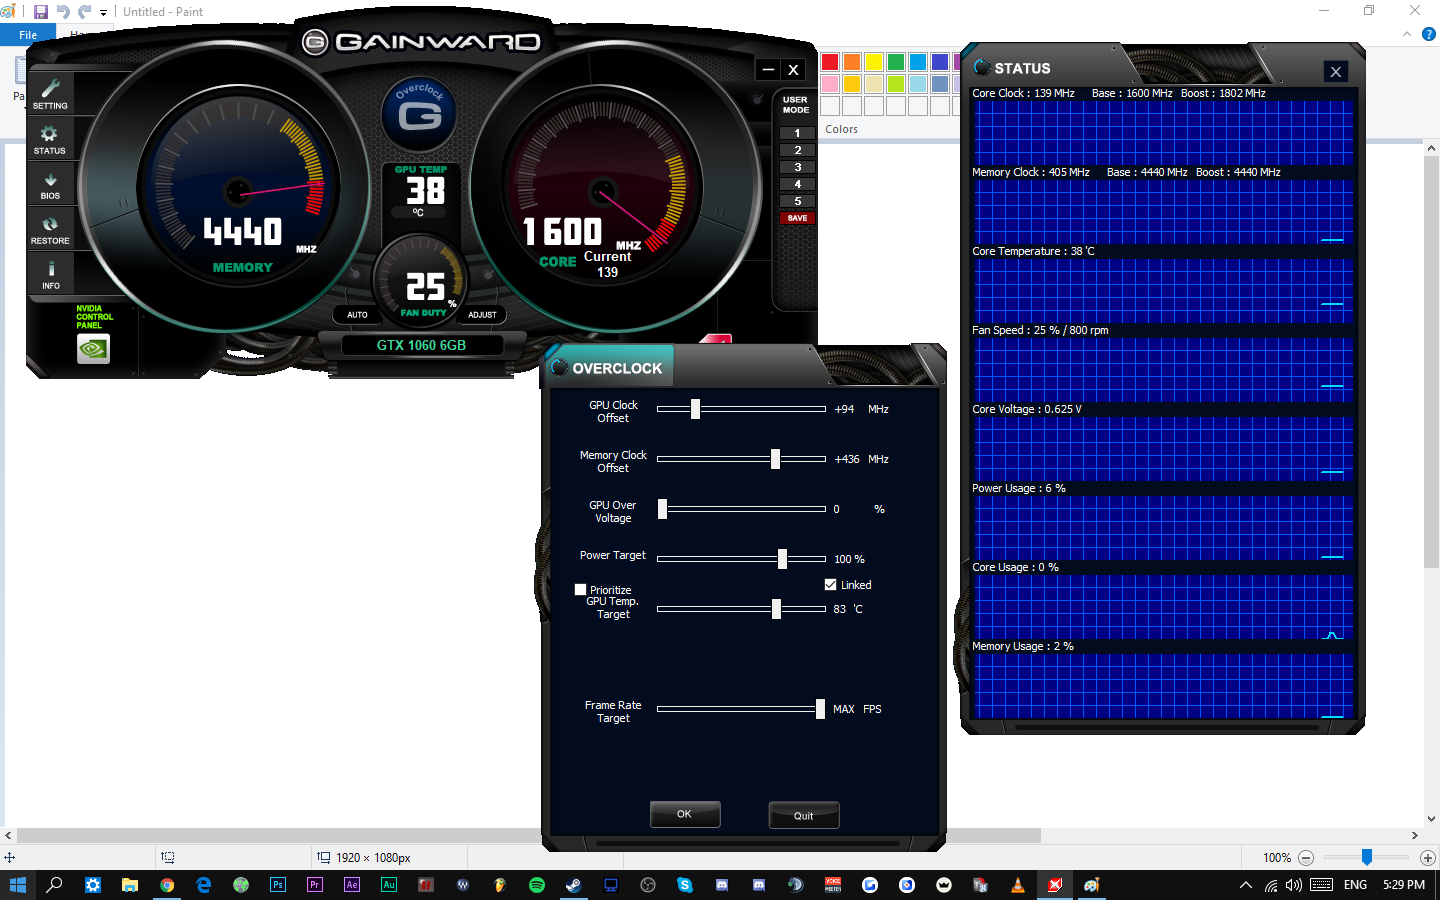Open Spotify from the taskbar
Image resolution: width=1440 pixels, height=900 pixels.
coord(537,885)
